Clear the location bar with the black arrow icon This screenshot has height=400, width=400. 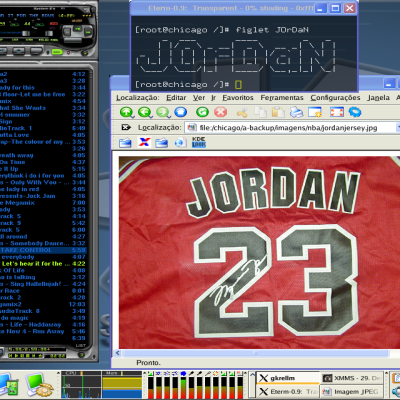(x=126, y=127)
